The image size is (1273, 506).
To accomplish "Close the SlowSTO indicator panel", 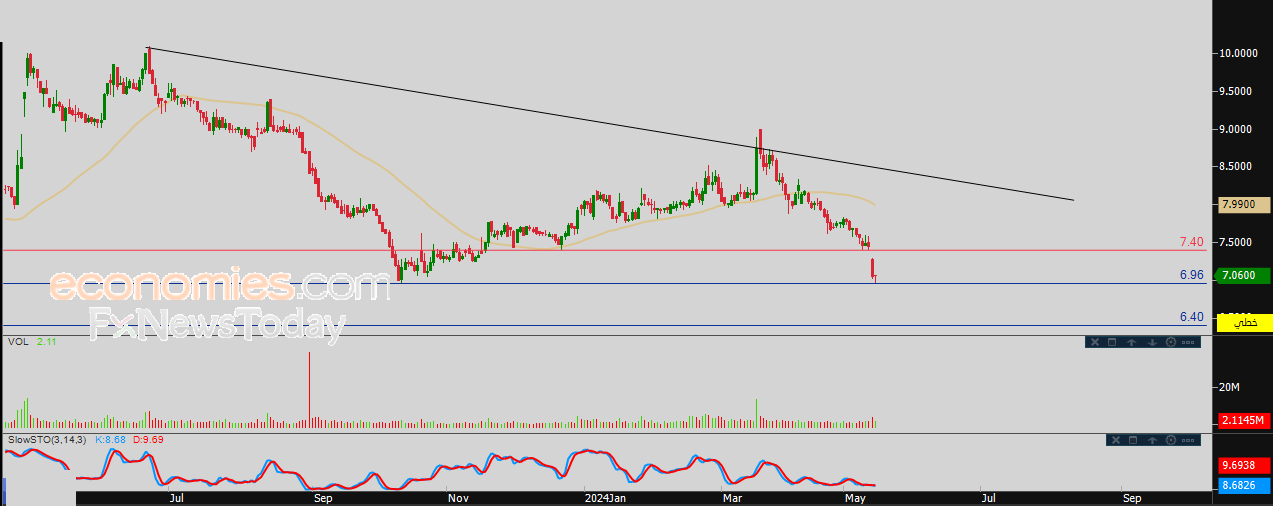I will tap(1114, 440).
